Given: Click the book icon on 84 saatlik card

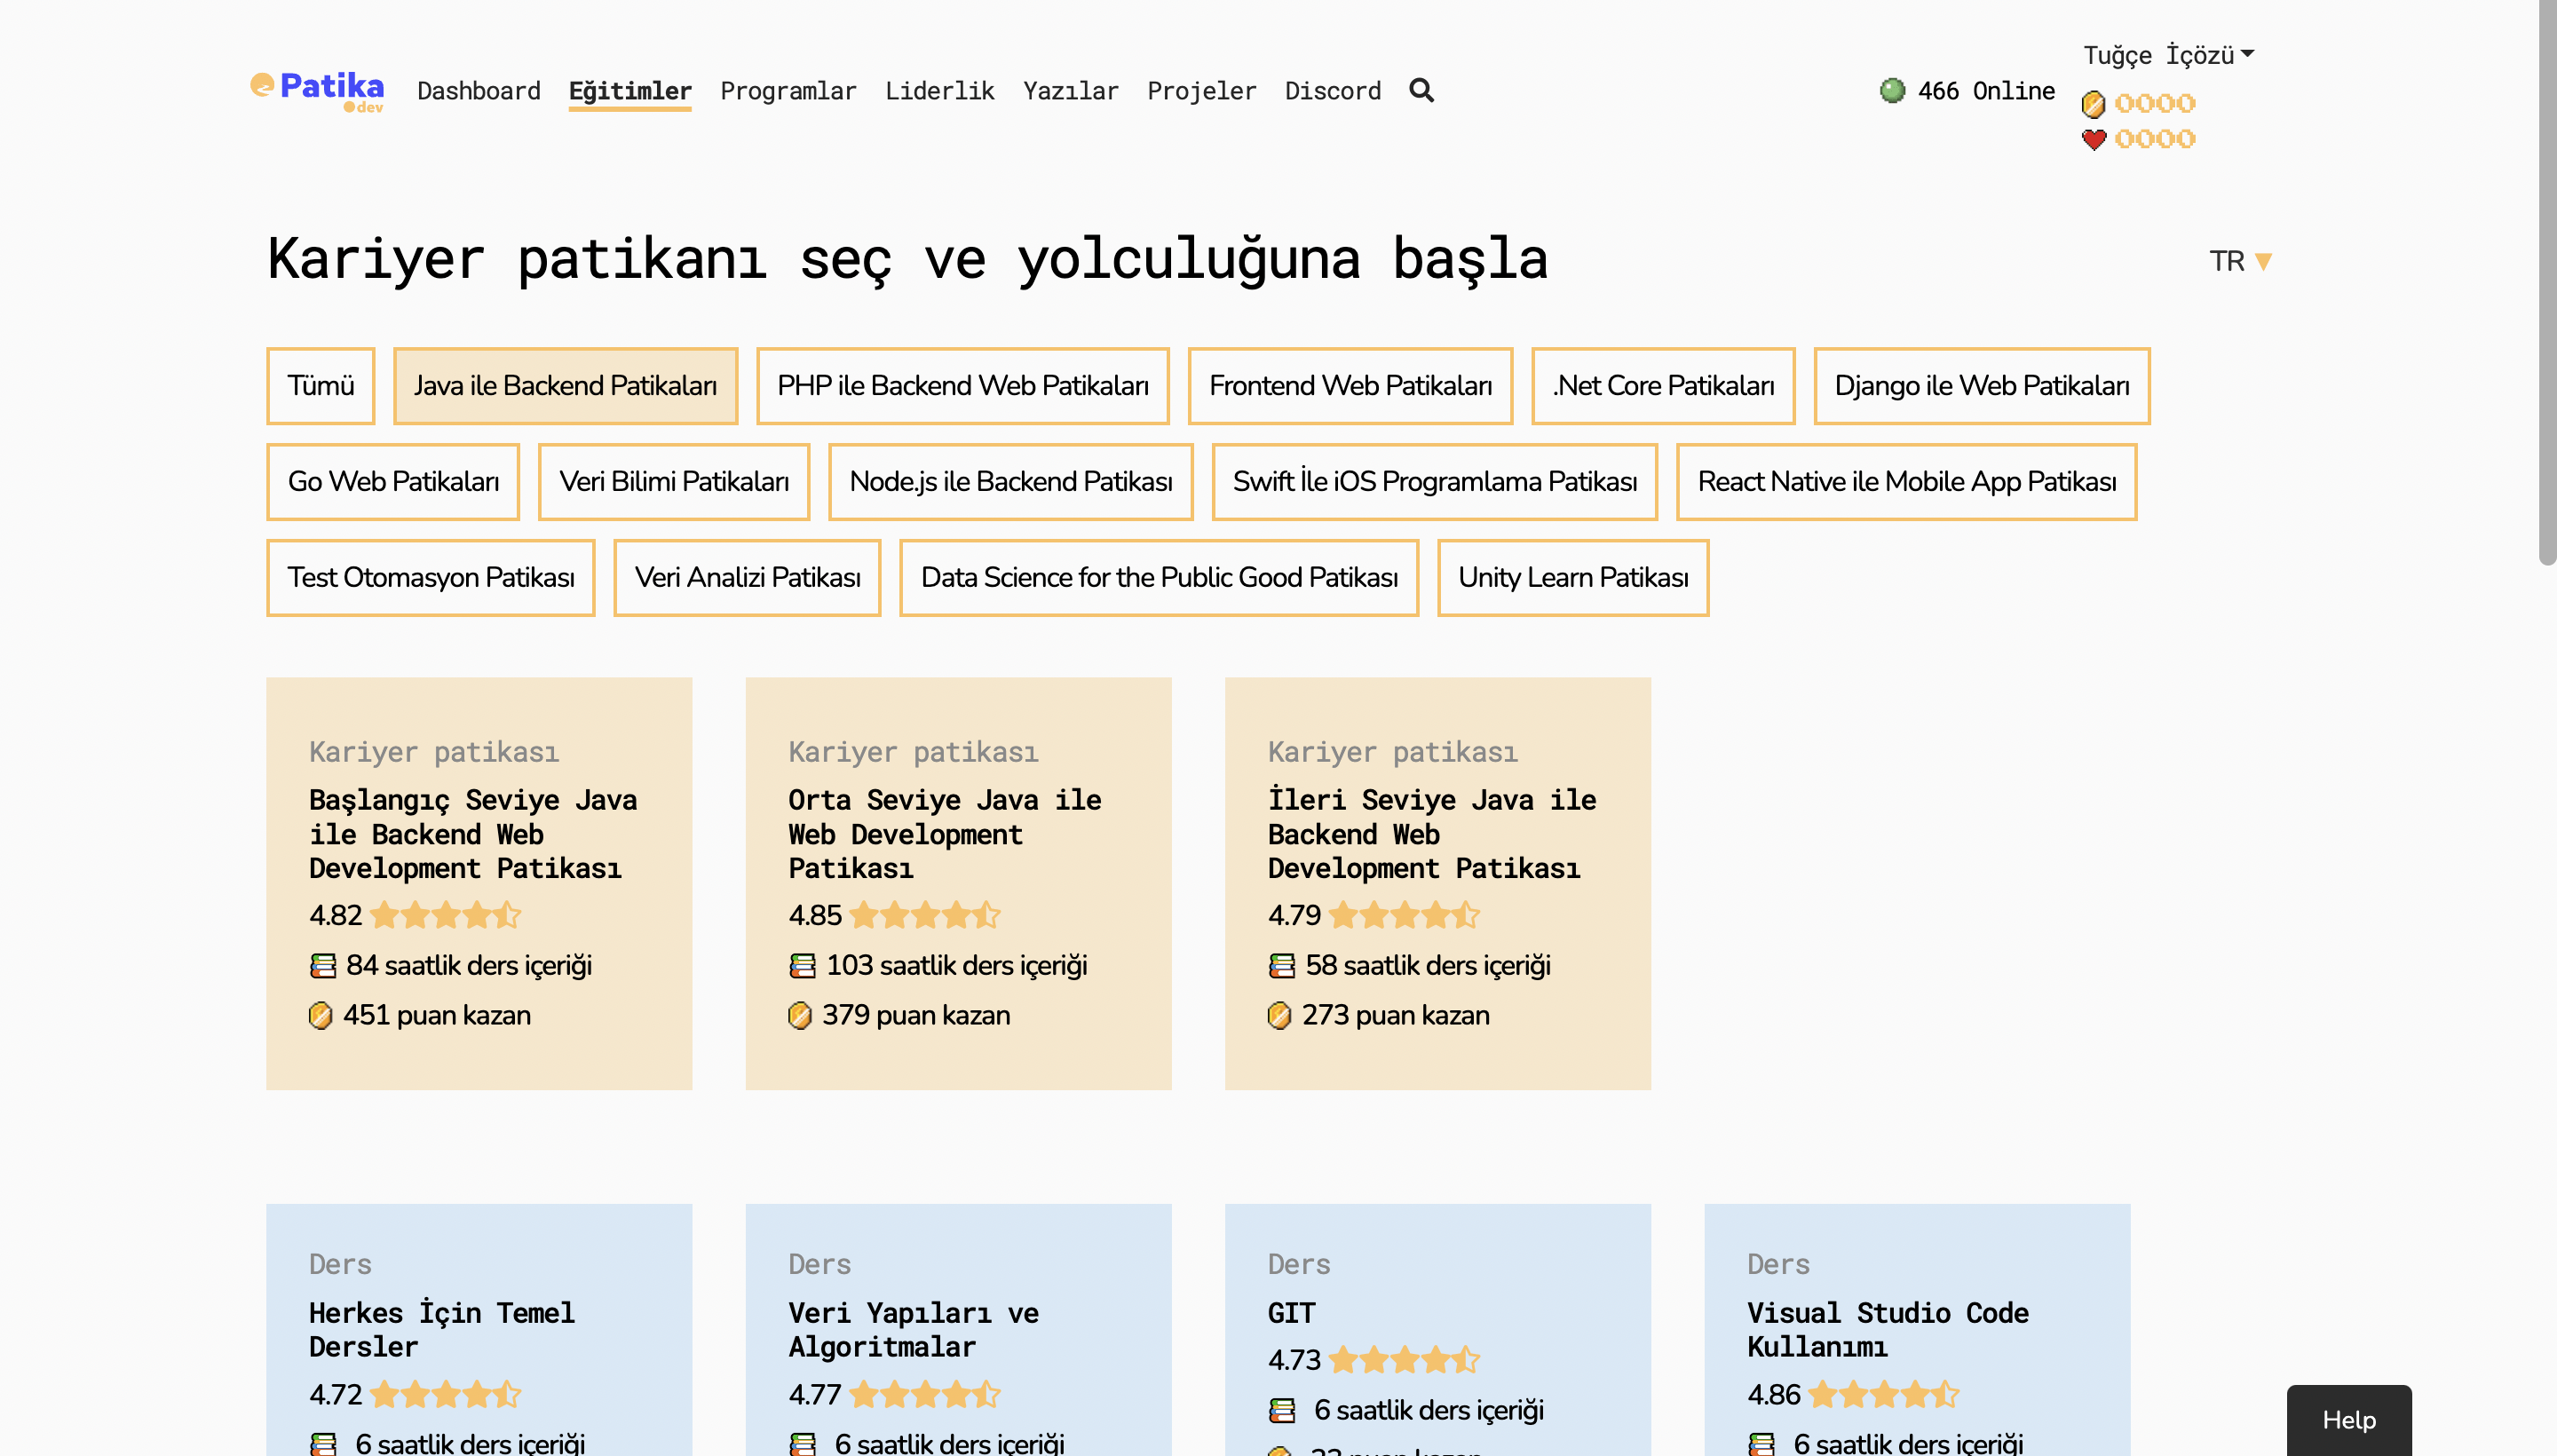Looking at the screenshot, I should click(x=322, y=965).
